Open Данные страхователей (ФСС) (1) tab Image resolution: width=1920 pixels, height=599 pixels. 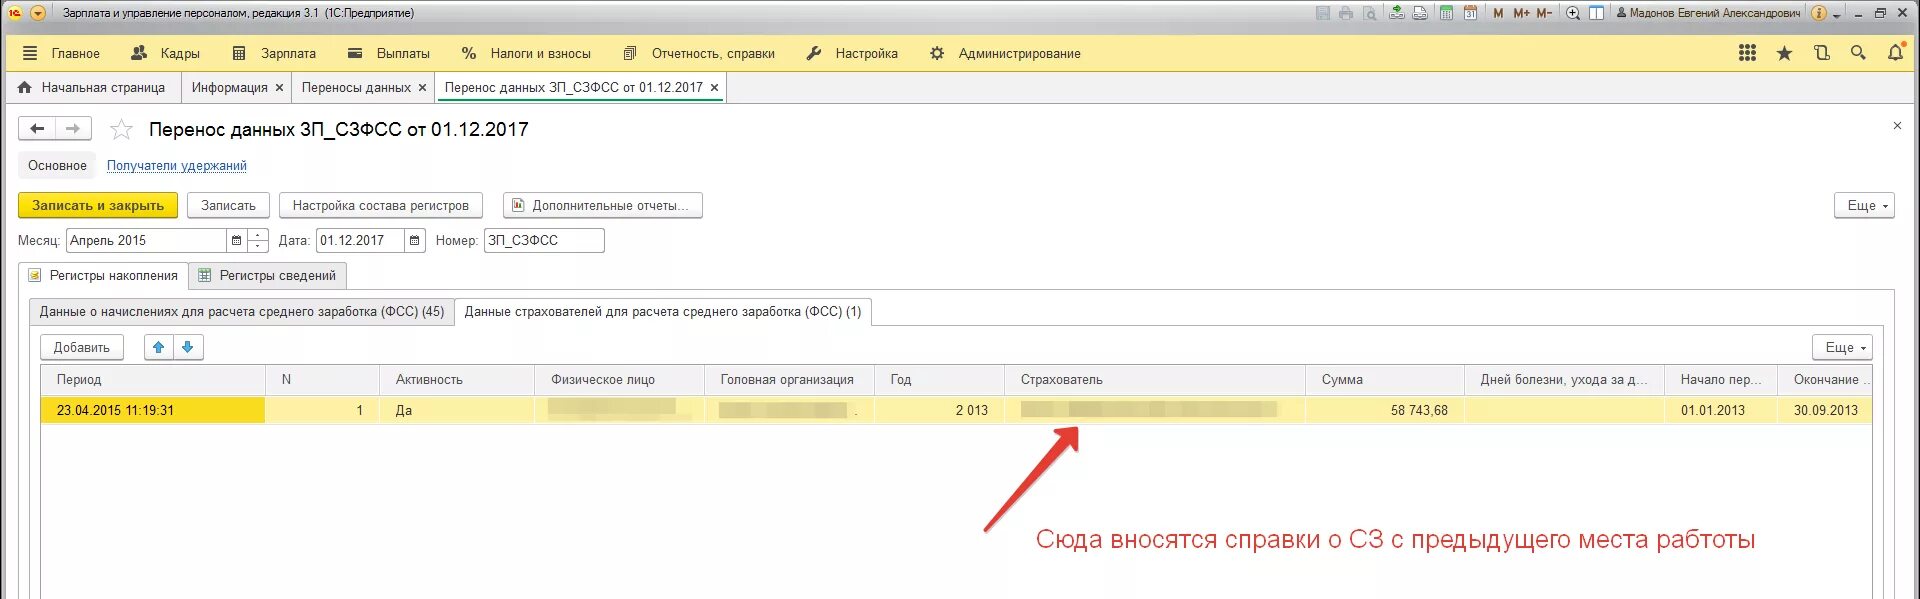663,311
